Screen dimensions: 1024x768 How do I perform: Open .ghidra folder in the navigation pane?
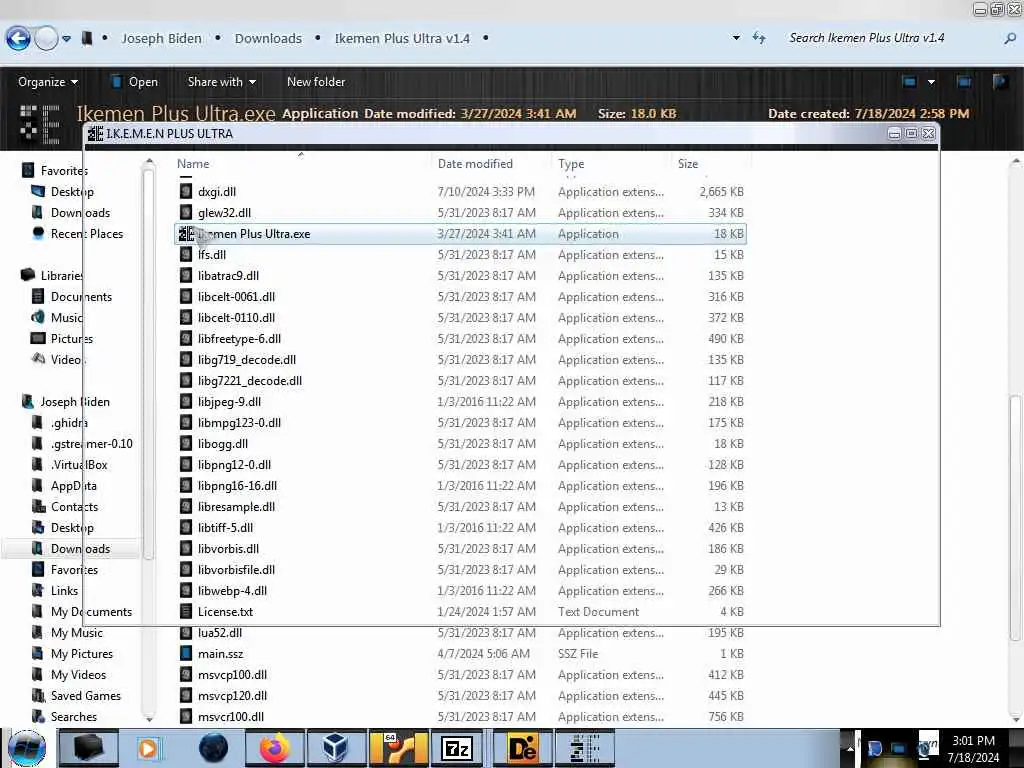click(69, 423)
